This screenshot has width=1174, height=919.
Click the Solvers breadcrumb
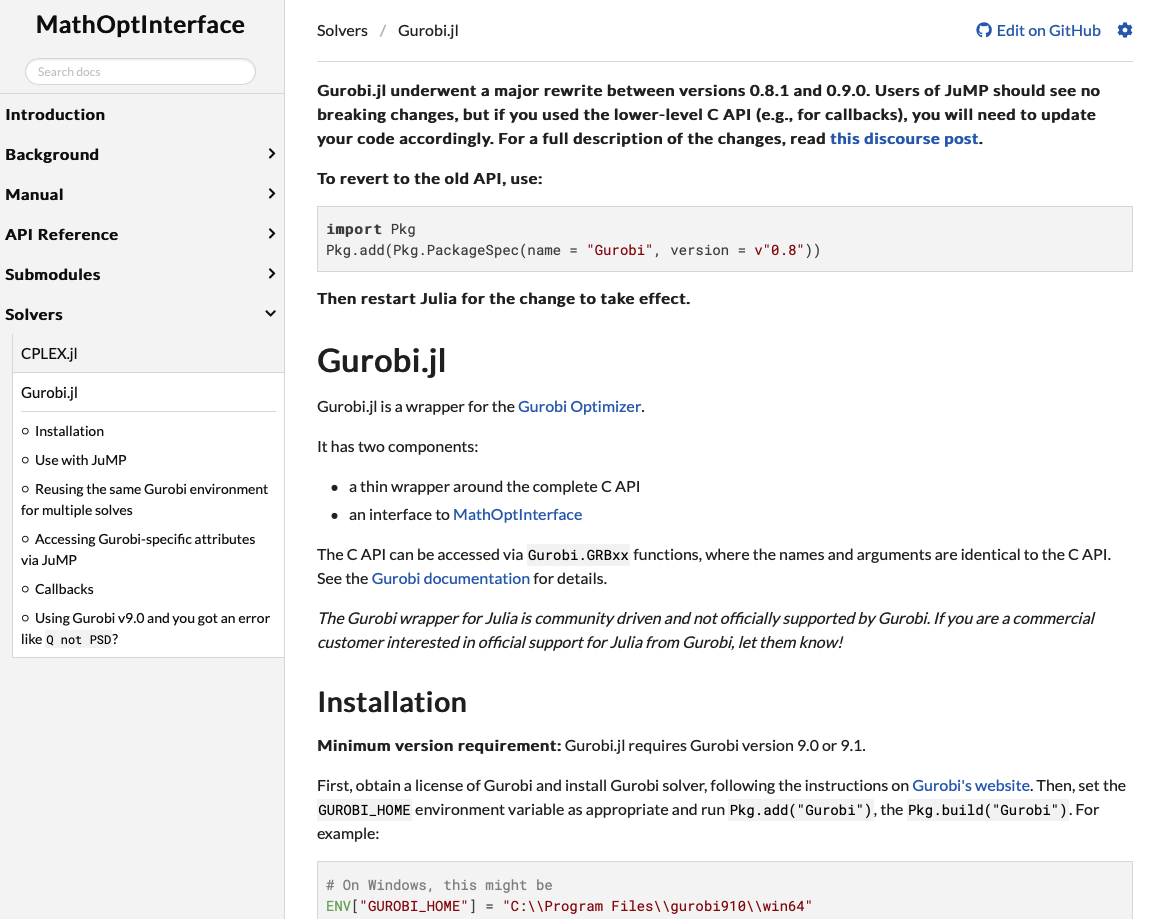click(x=342, y=31)
